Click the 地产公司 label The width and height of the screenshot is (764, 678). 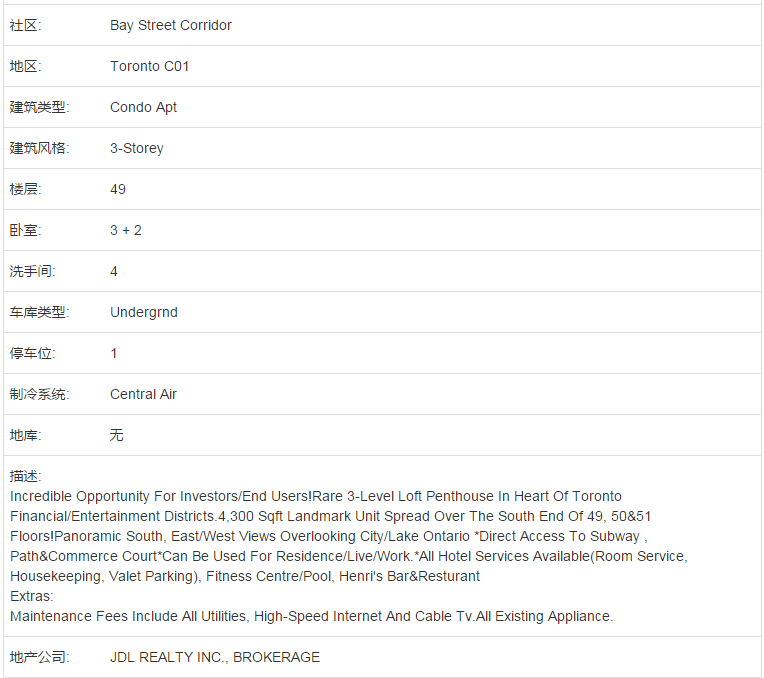pos(39,657)
